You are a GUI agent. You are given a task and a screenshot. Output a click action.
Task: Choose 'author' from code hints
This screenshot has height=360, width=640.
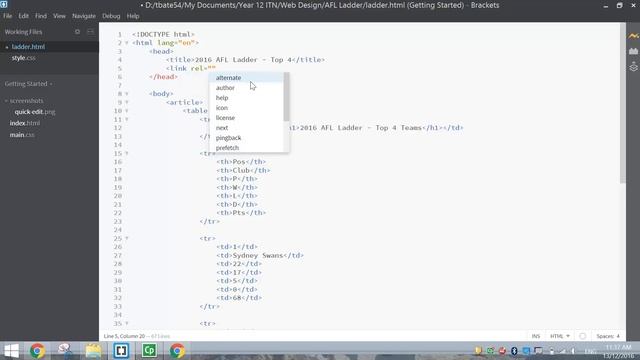click(x=246, y=88)
